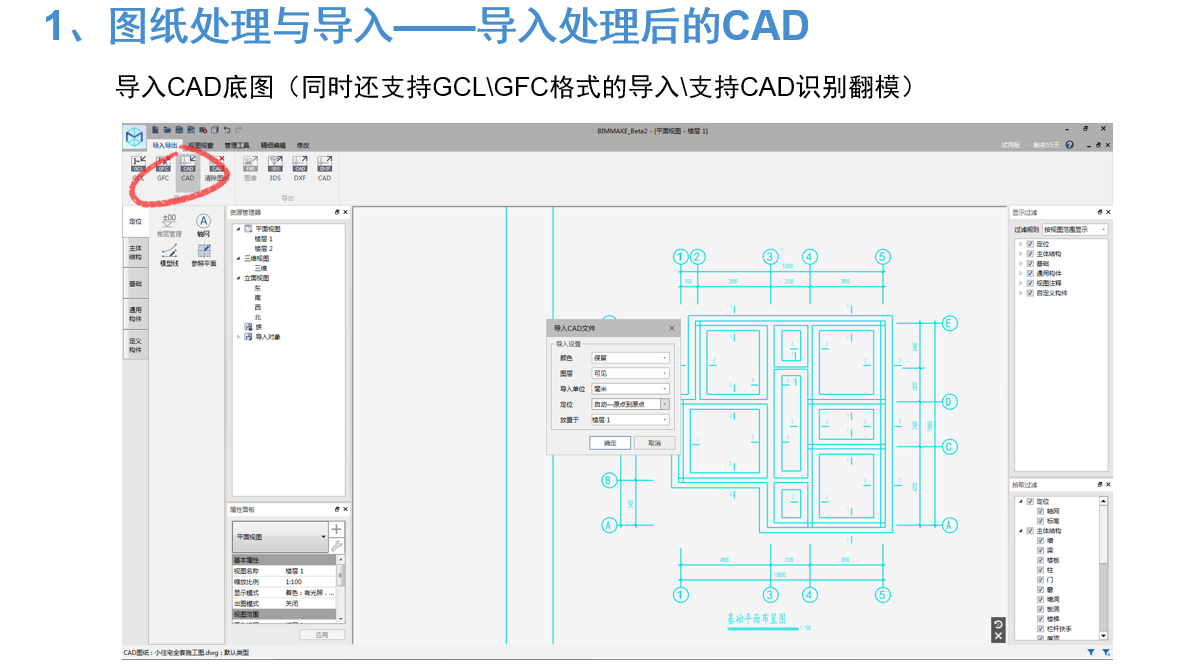Click the 应用 apply button in properties
1188x671 pixels.
322,635
